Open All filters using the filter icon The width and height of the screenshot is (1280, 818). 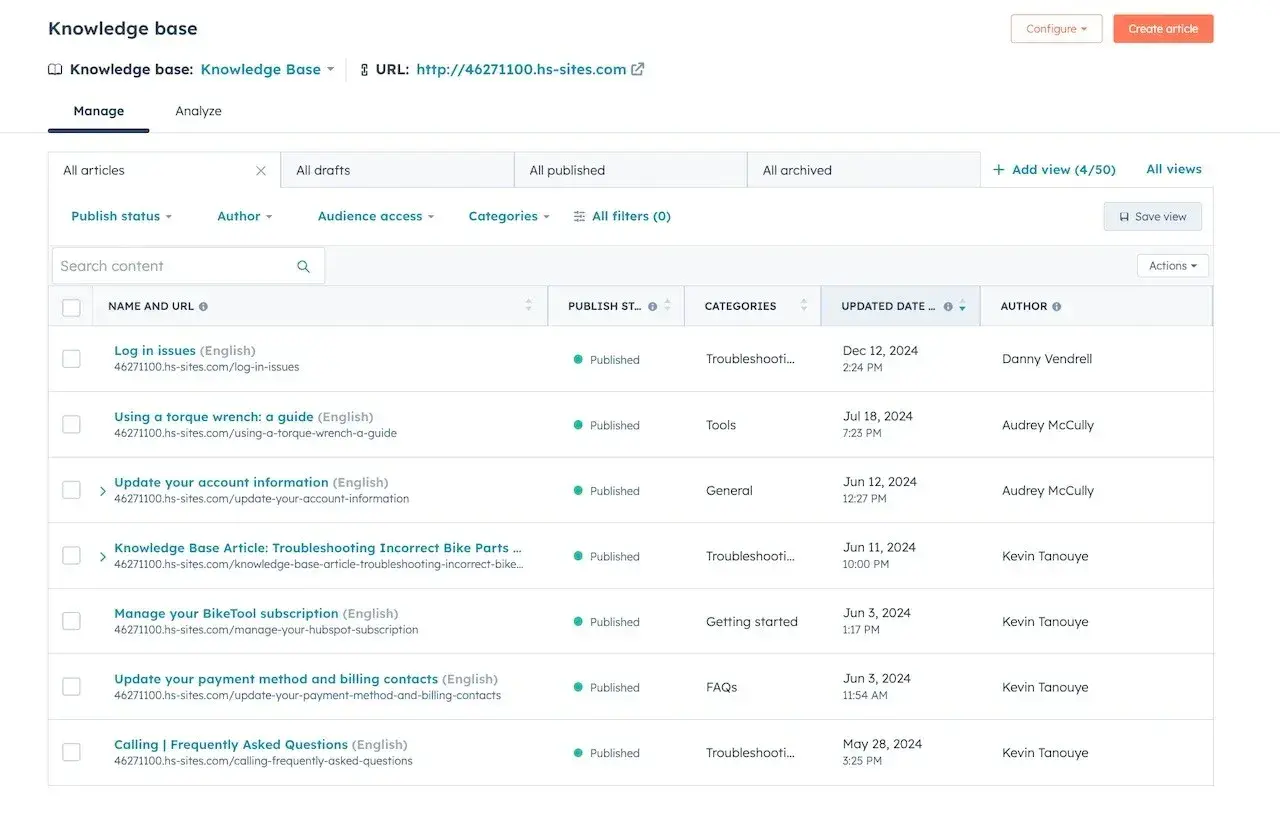click(x=578, y=216)
